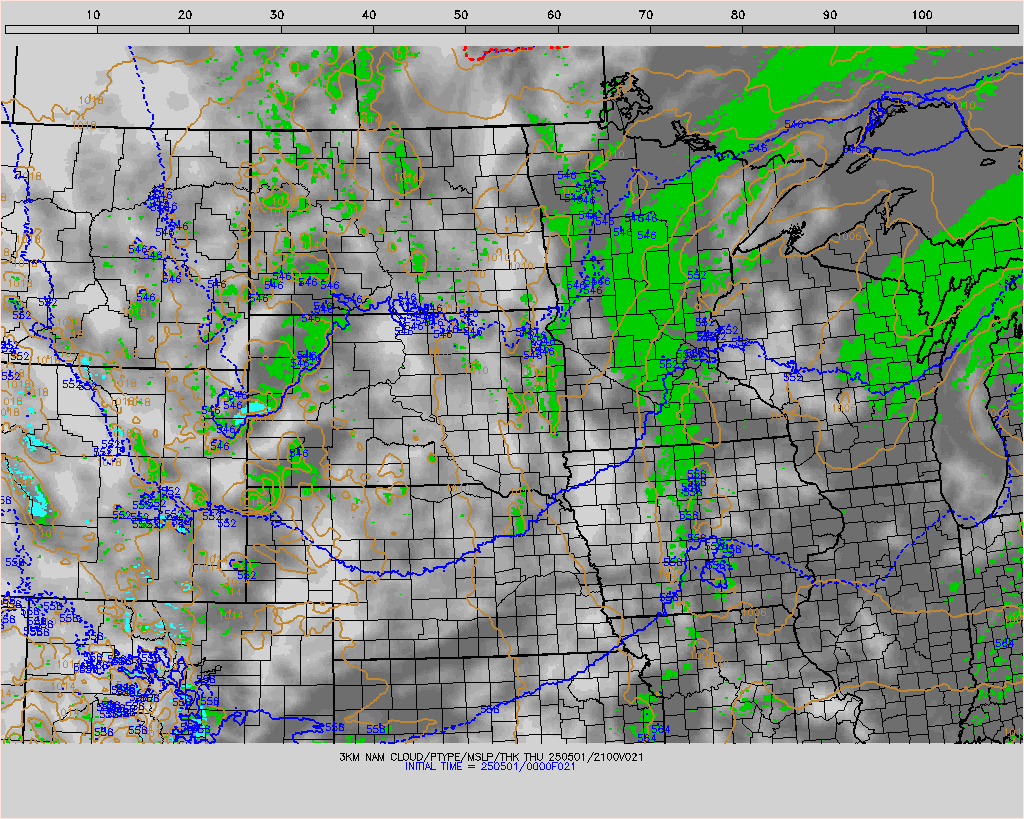The image size is (1024, 819).
Task: Pick the lightest gray swatch below 10
Action: tap(51, 29)
